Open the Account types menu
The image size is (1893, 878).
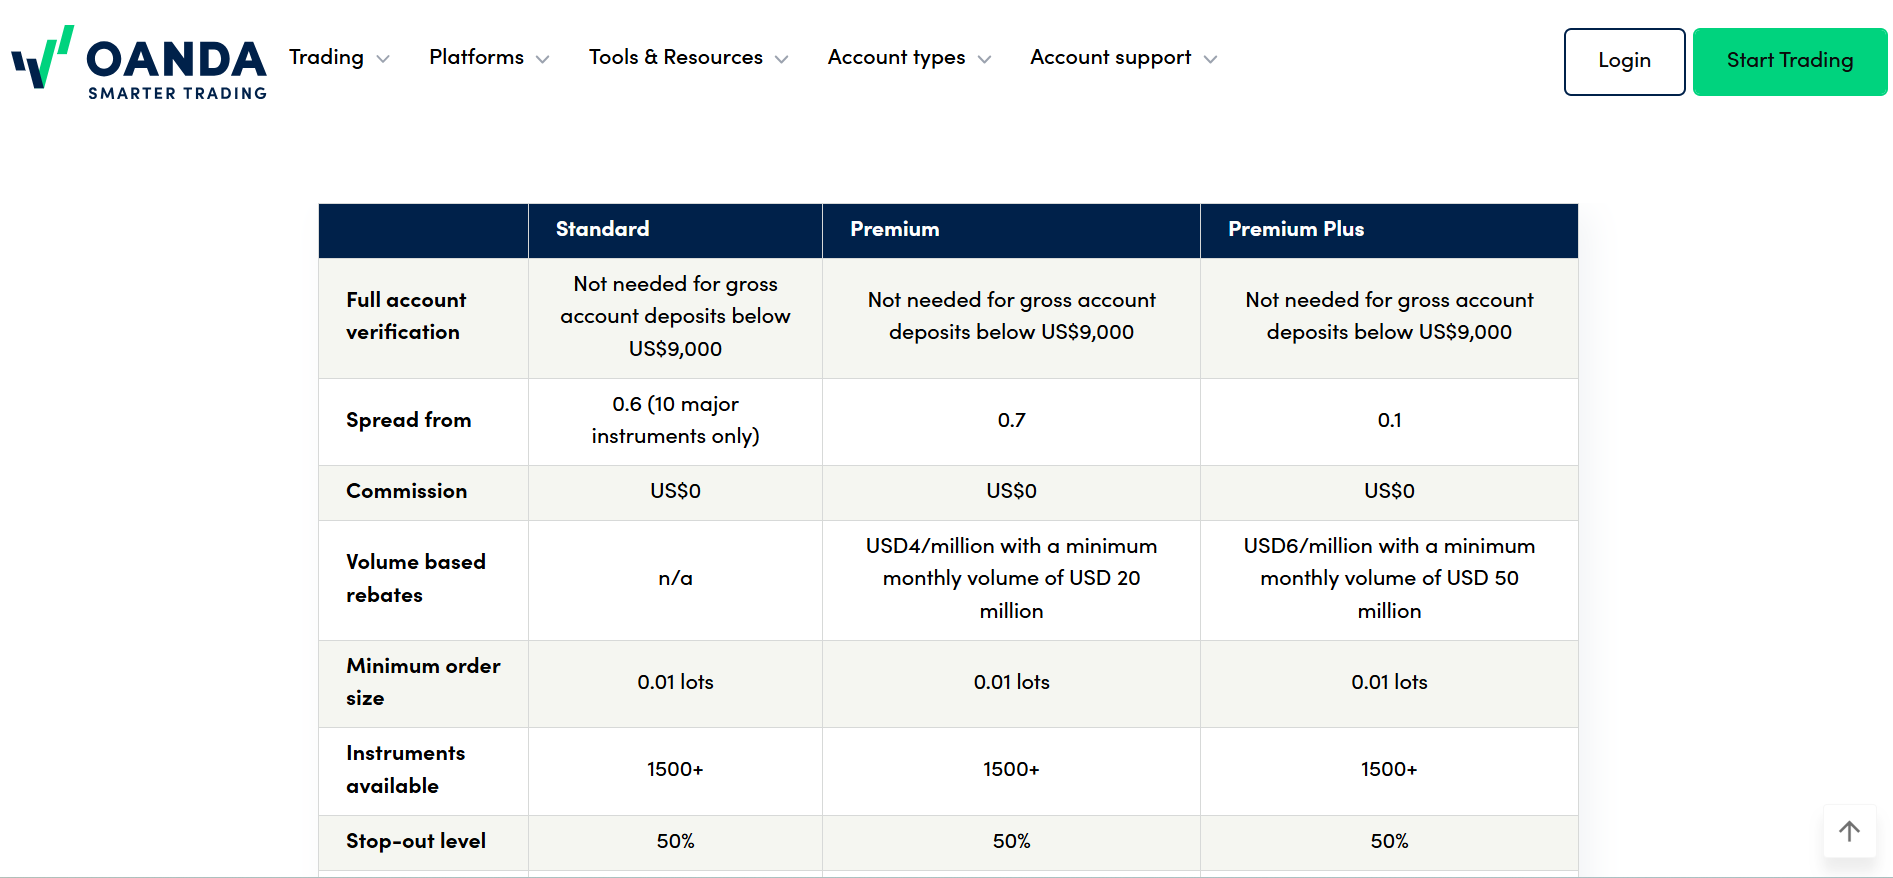coord(896,57)
